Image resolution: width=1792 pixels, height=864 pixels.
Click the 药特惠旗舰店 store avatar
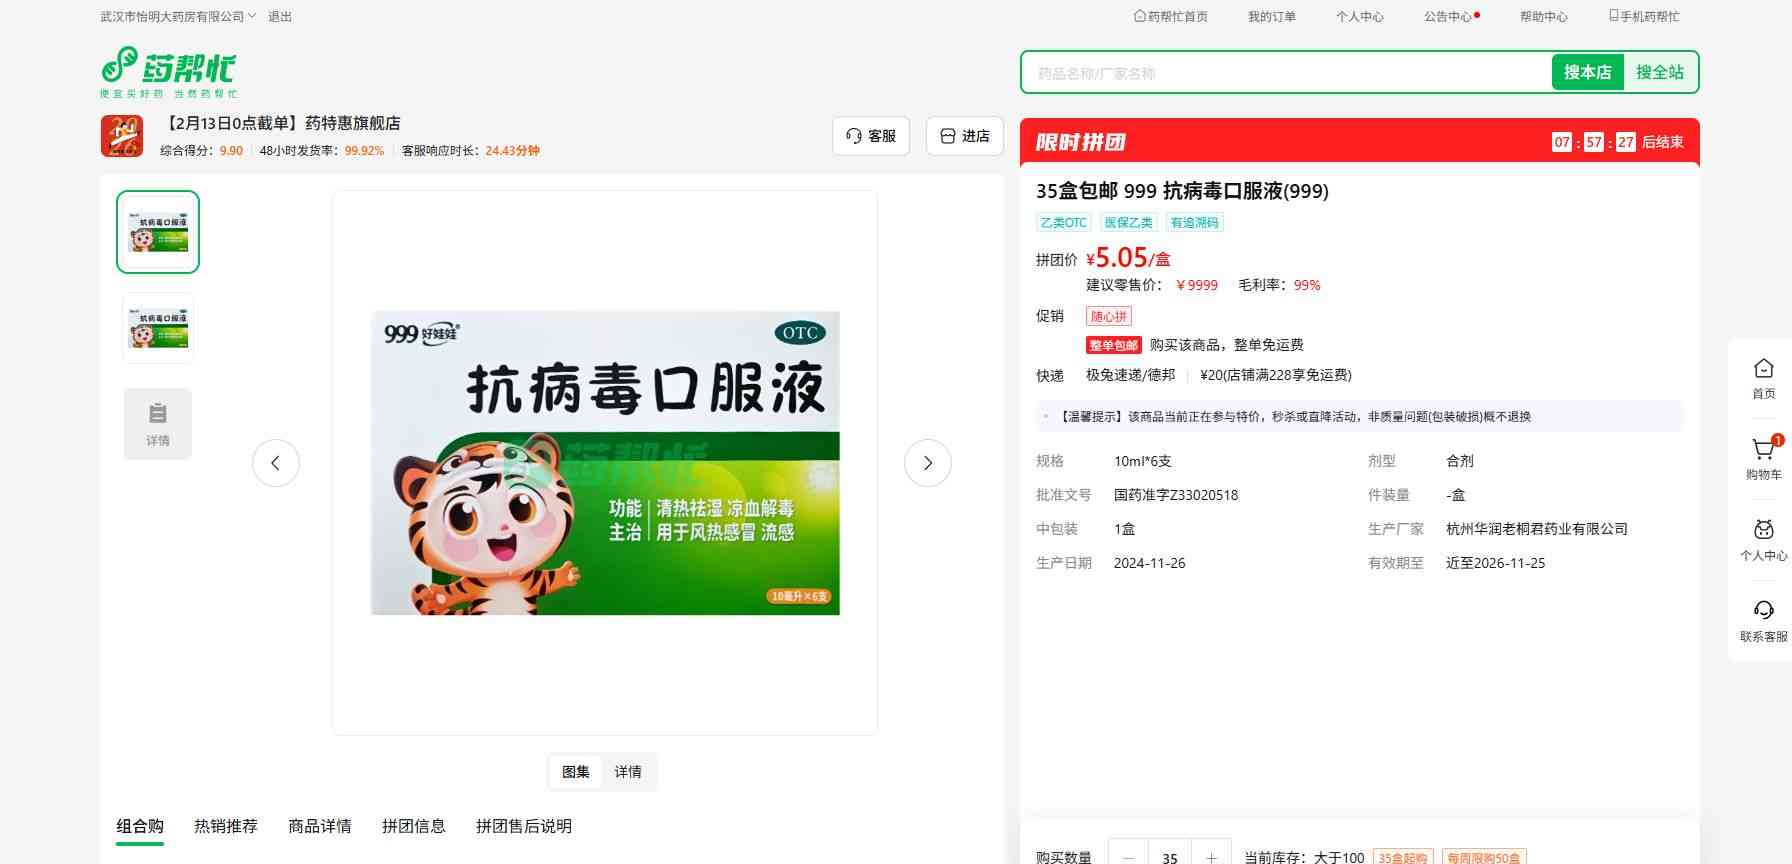(x=122, y=136)
